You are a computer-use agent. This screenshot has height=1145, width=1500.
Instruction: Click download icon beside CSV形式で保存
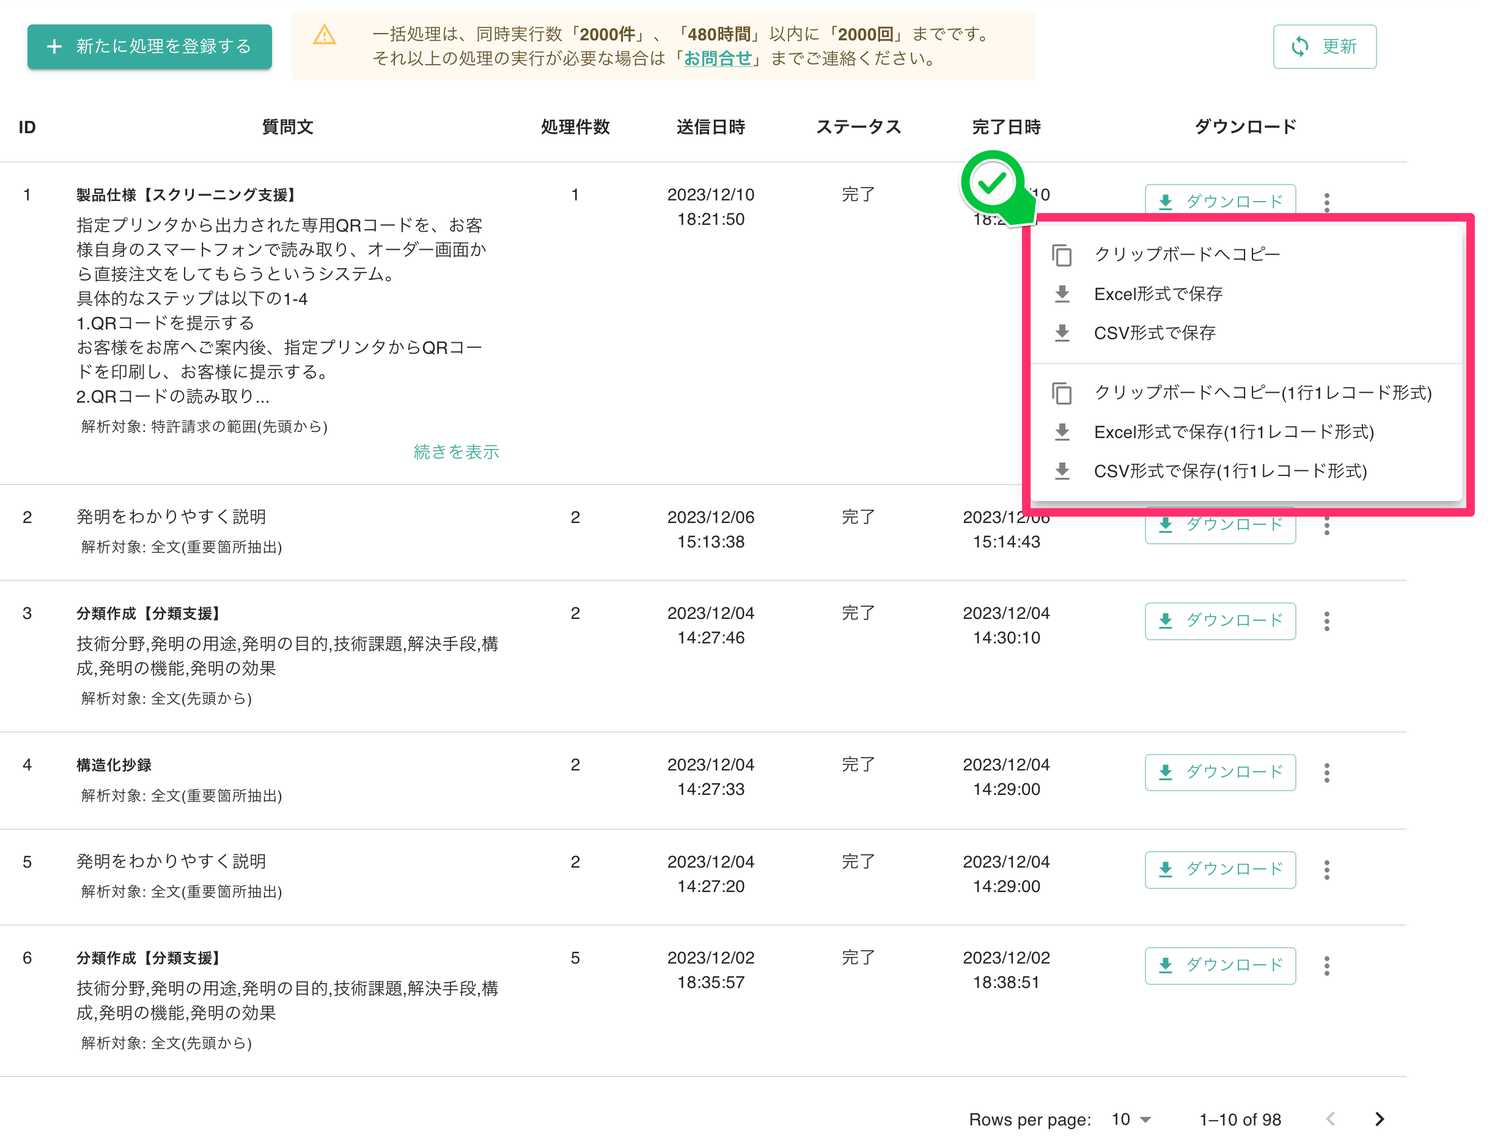tap(1062, 333)
